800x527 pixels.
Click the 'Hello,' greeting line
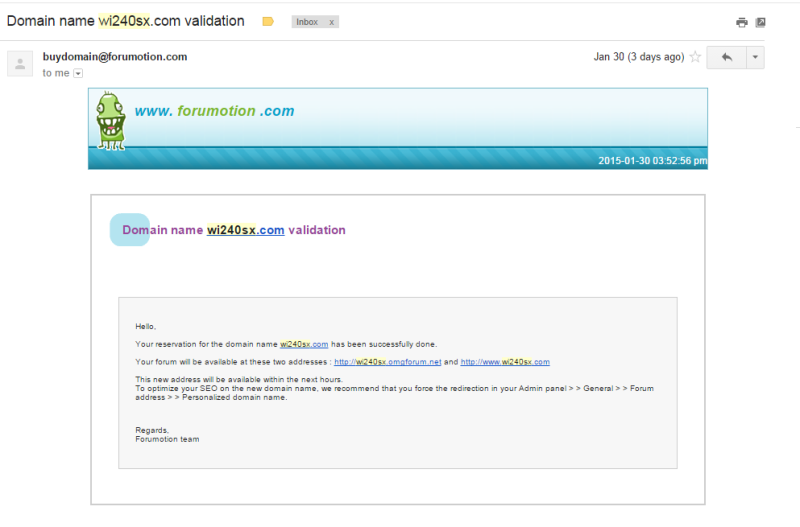145,327
